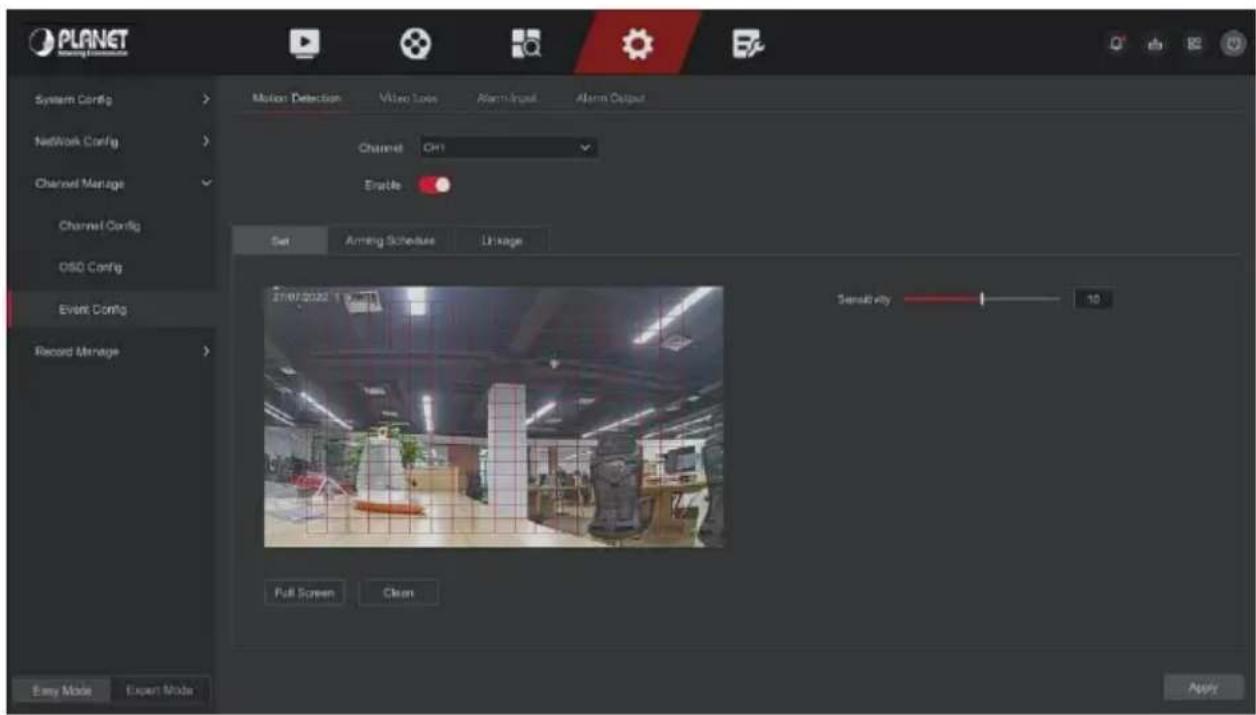Select the Set sub-tab
The height and width of the screenshot is (715, 1256).
click(x=279, y=241)
